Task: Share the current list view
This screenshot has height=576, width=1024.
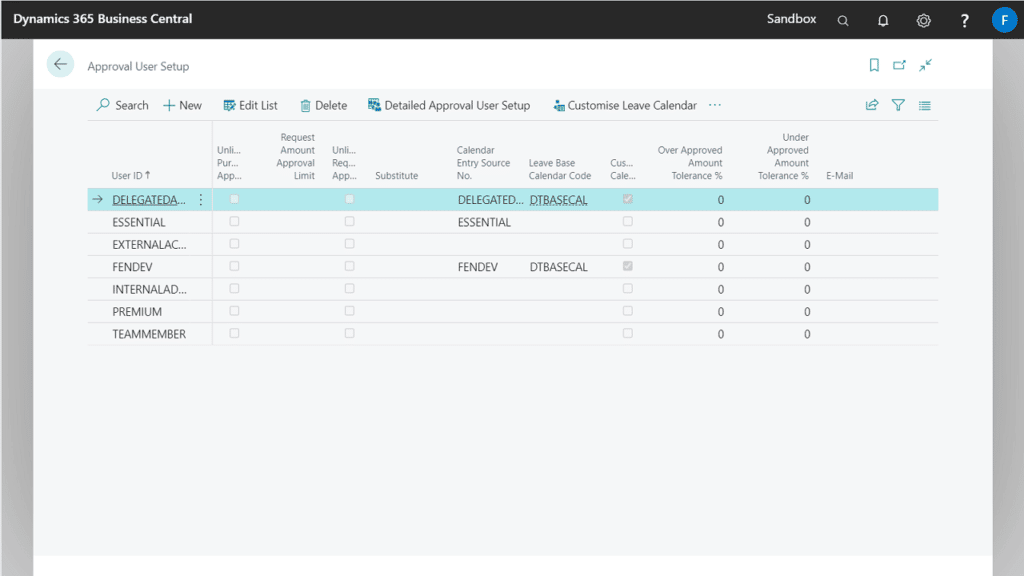Action: [871, 105]
